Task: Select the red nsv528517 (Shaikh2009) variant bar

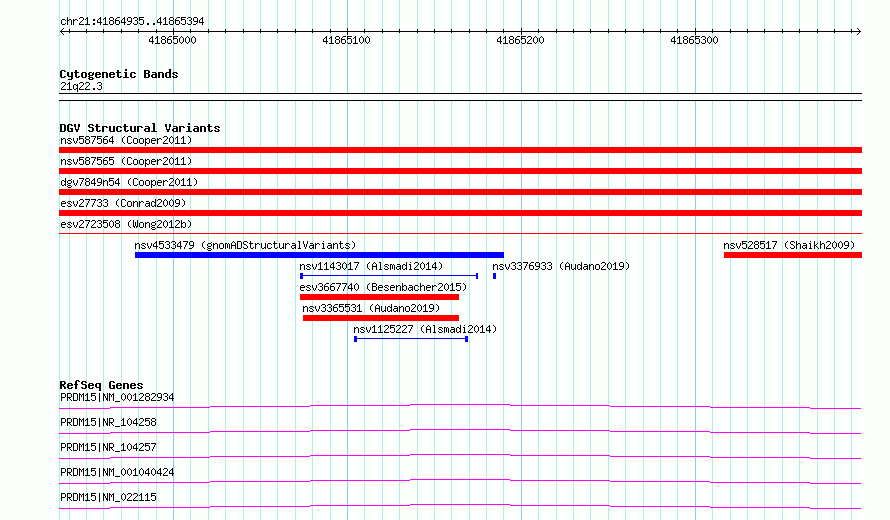Action: pos(793,255)
